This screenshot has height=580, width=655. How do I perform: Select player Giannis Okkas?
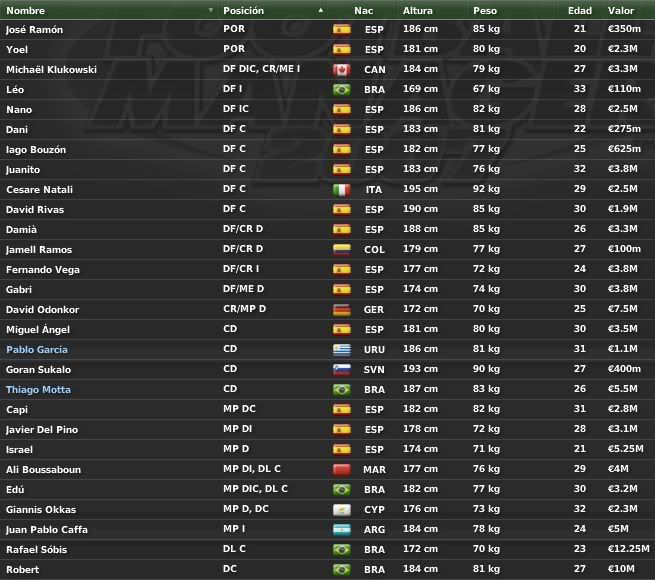41,509
